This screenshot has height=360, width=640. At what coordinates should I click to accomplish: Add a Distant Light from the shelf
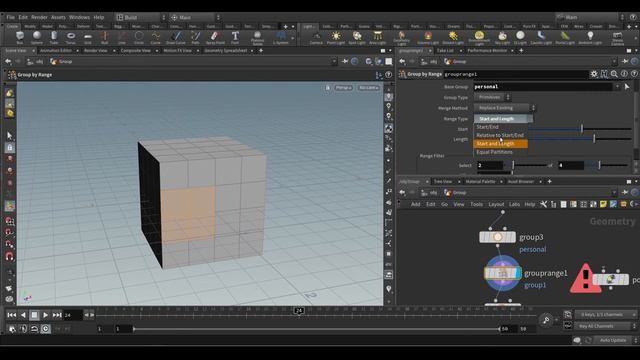pos(453,38)
